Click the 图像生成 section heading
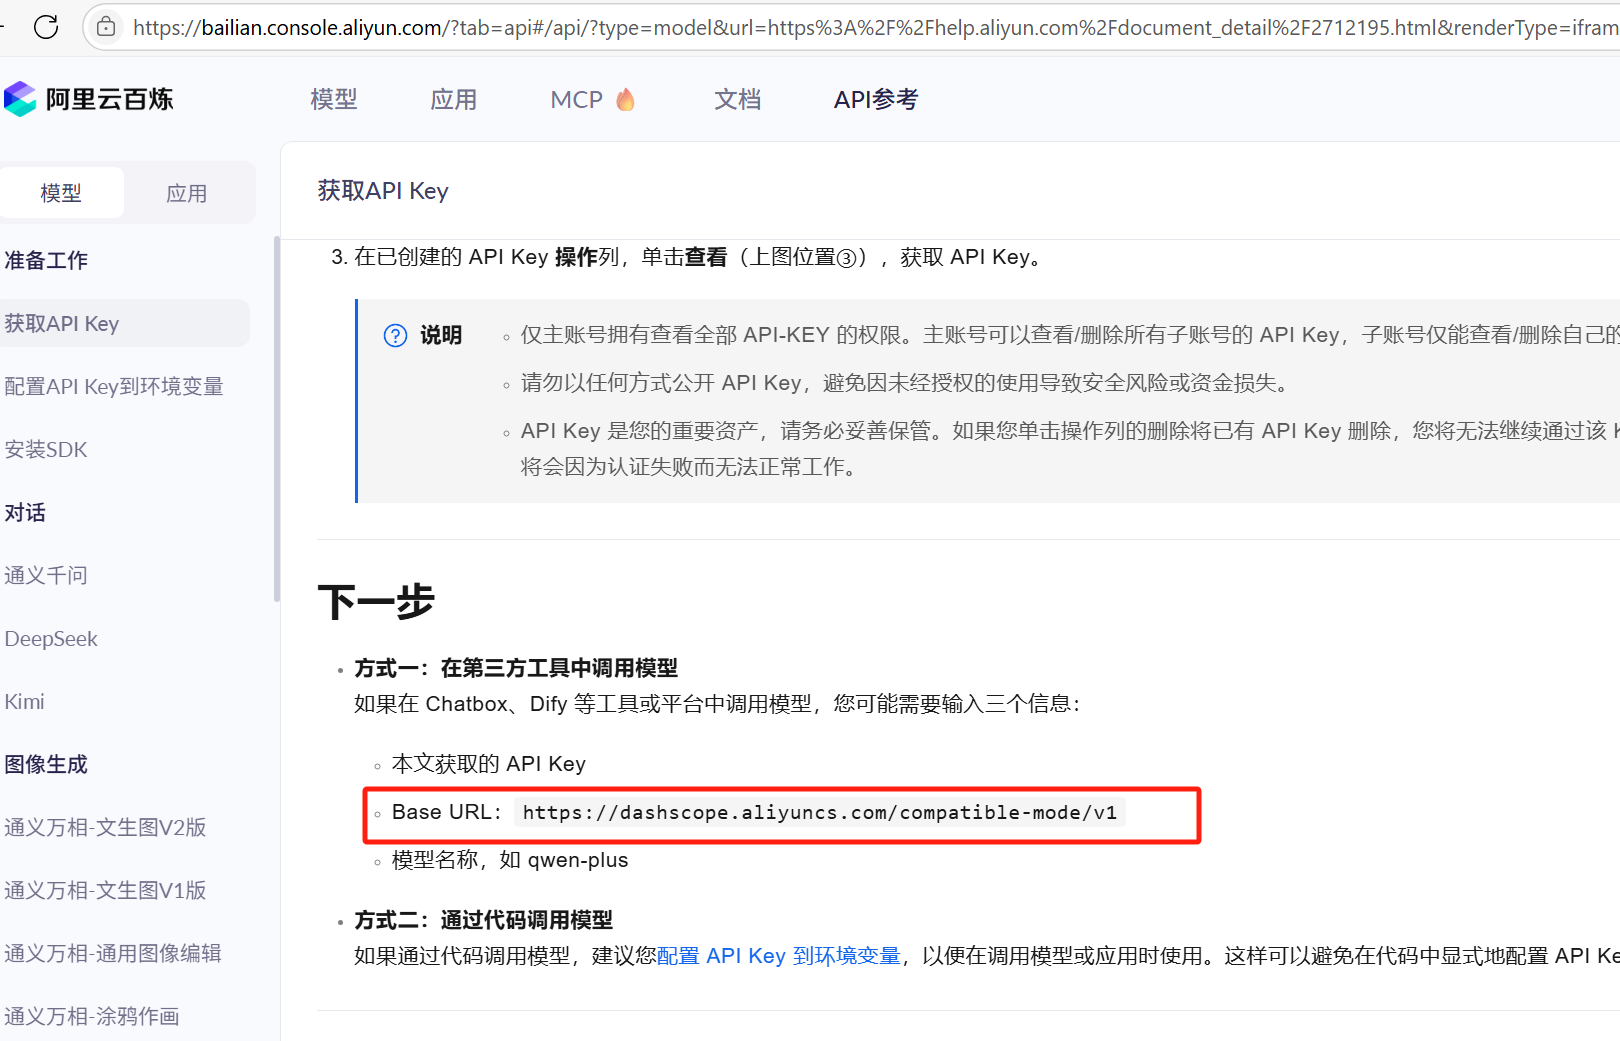Viewport: 1620px width, 1041px height. click(46, 764)
